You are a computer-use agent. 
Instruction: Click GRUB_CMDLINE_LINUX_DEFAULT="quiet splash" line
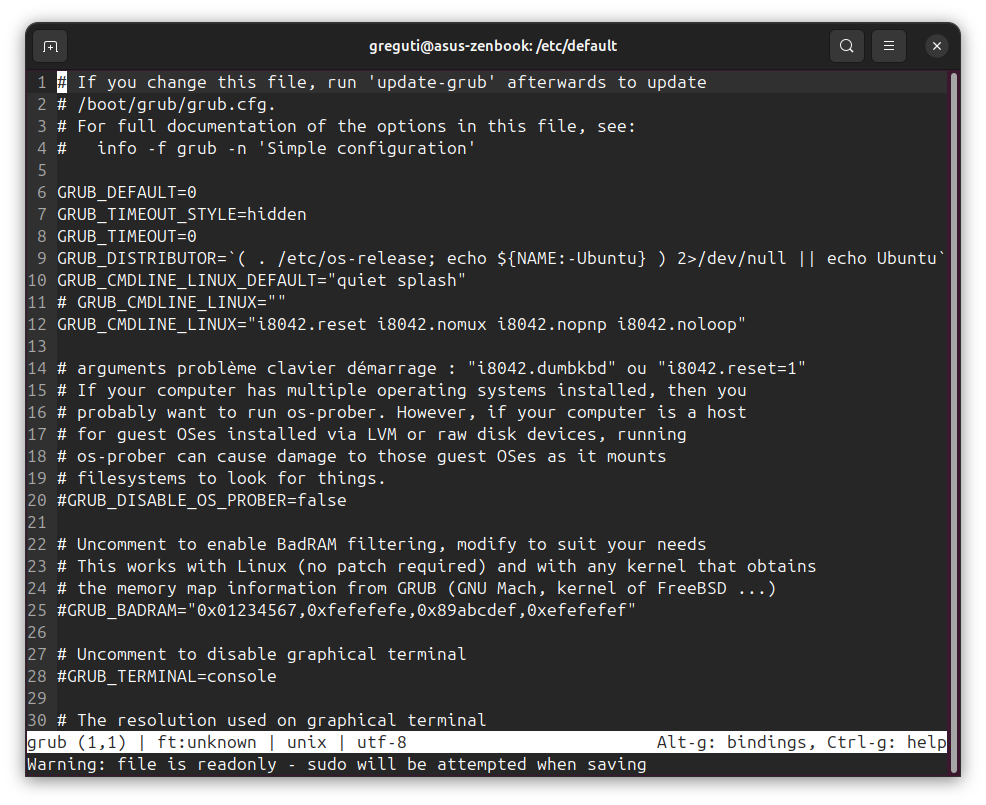(x=262, y=280)
